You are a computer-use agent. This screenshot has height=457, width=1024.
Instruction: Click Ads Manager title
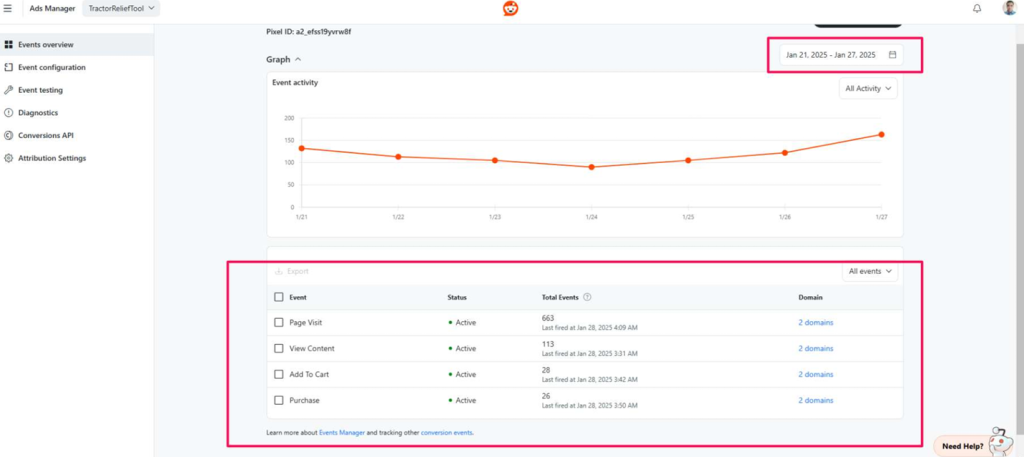coord(52,8)
